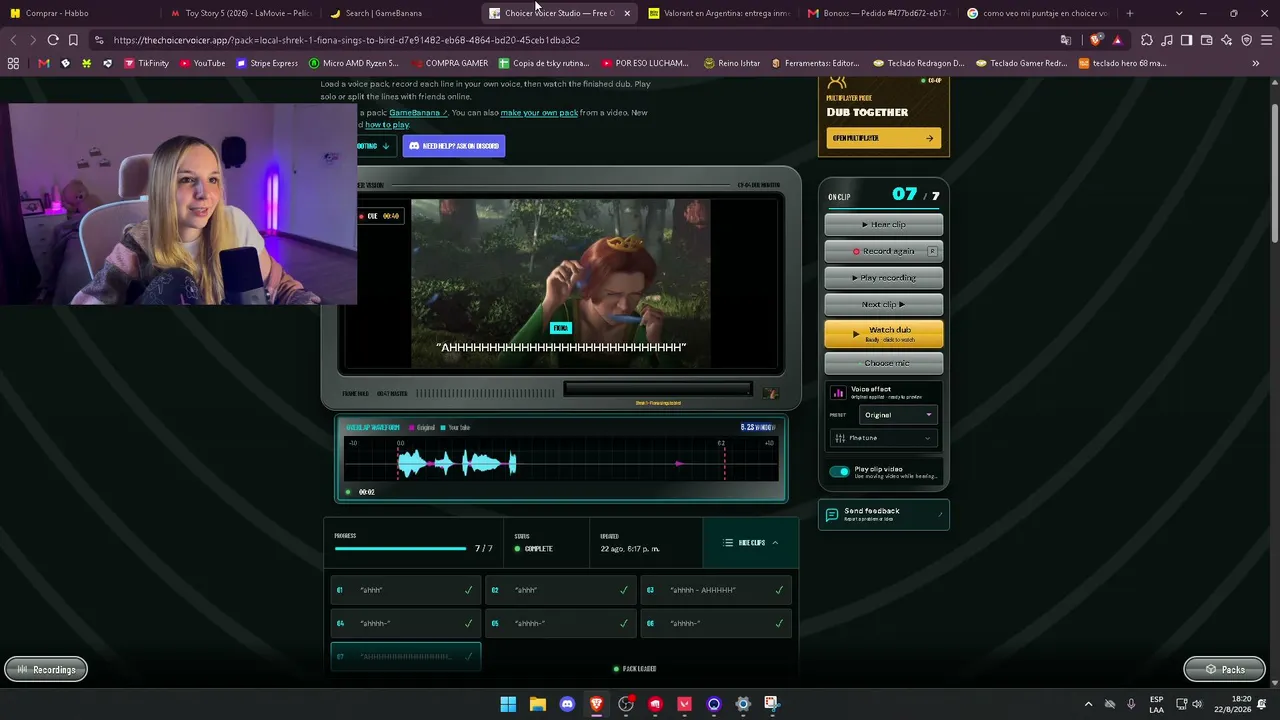The image size is (1280, 720).
Task: Click the Open Multiplayer button
Action: point(884,138)
